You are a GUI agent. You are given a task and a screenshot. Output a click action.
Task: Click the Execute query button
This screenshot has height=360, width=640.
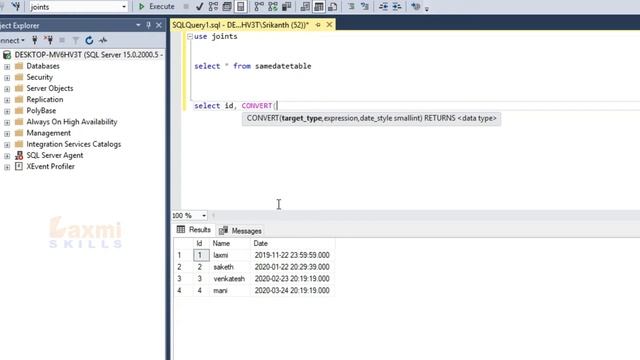coord(156,7)
